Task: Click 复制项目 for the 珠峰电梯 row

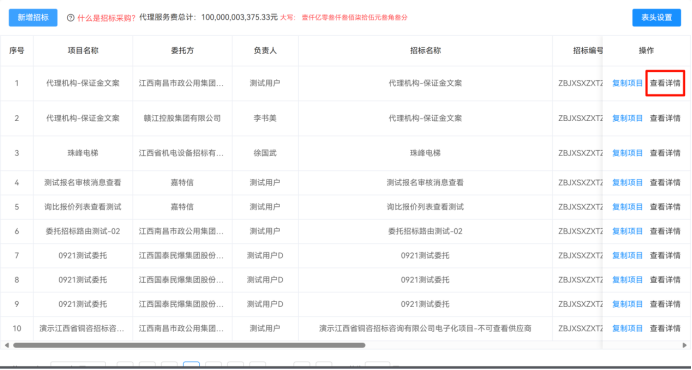Action: 627,153
